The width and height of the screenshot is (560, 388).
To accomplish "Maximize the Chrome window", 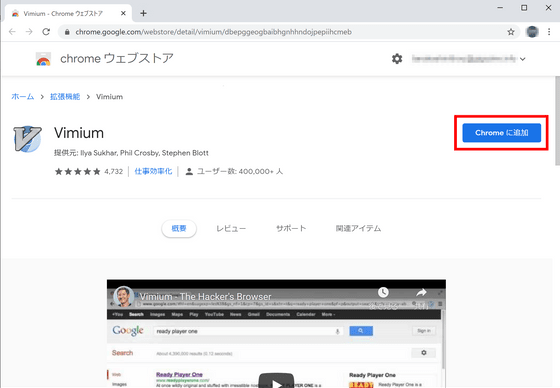I will coord(524,8).
